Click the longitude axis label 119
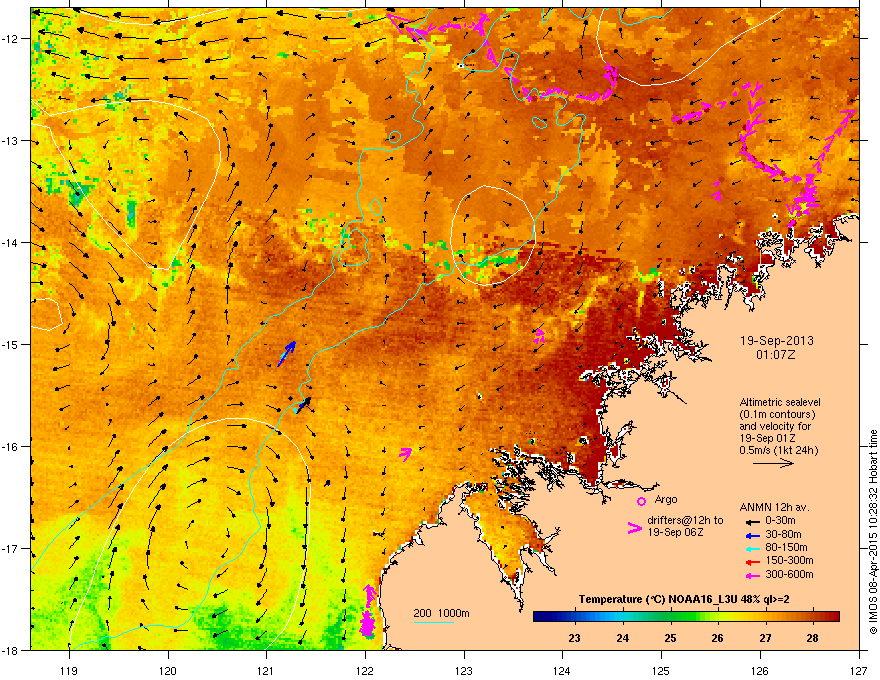The image size is (880, 680). (69, 670)
